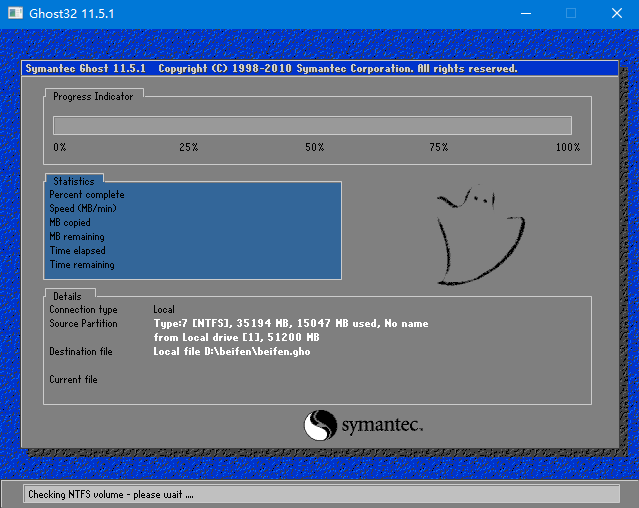Click the Local connection value
The image size is (639, 508).
(x=164, y=309)
